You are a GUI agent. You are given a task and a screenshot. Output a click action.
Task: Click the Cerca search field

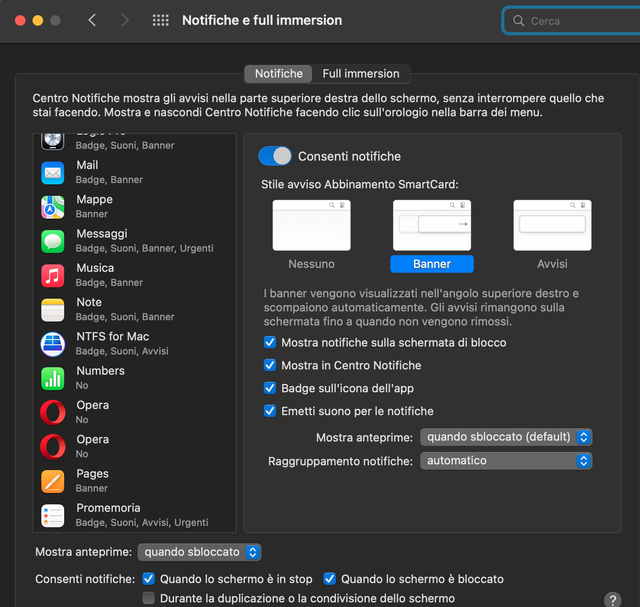(x=571, y=20)
